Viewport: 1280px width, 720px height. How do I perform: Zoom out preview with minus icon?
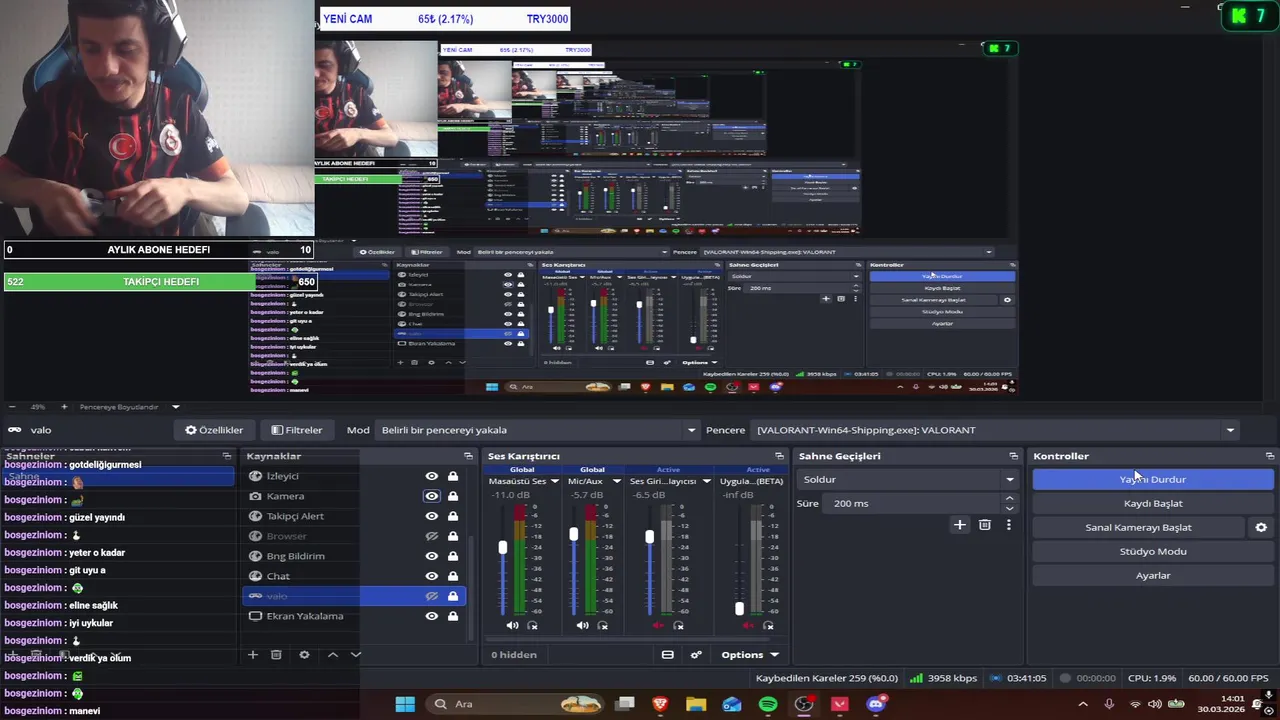pos(12,407)
